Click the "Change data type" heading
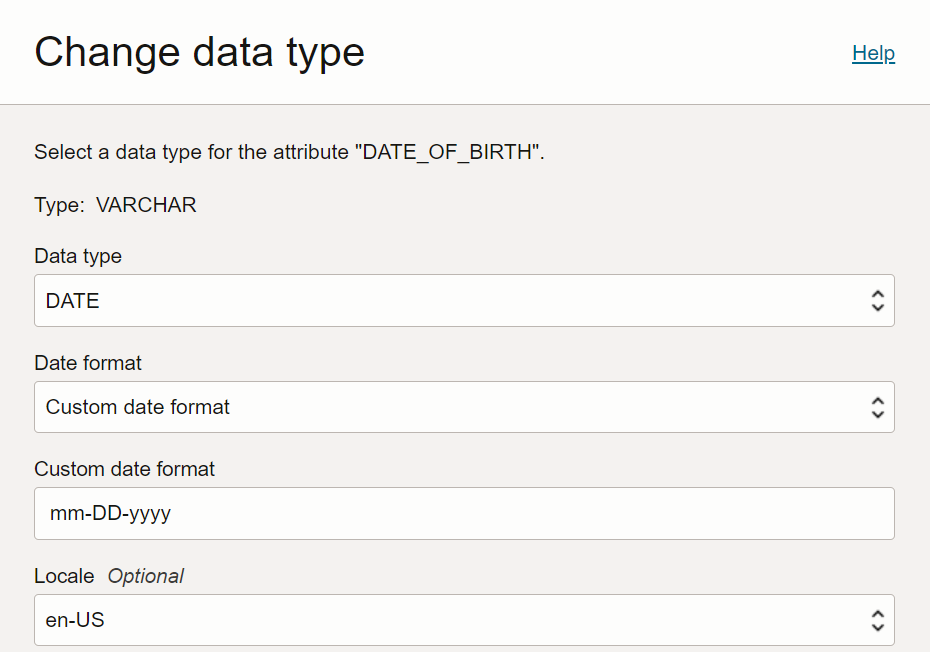 199,51
